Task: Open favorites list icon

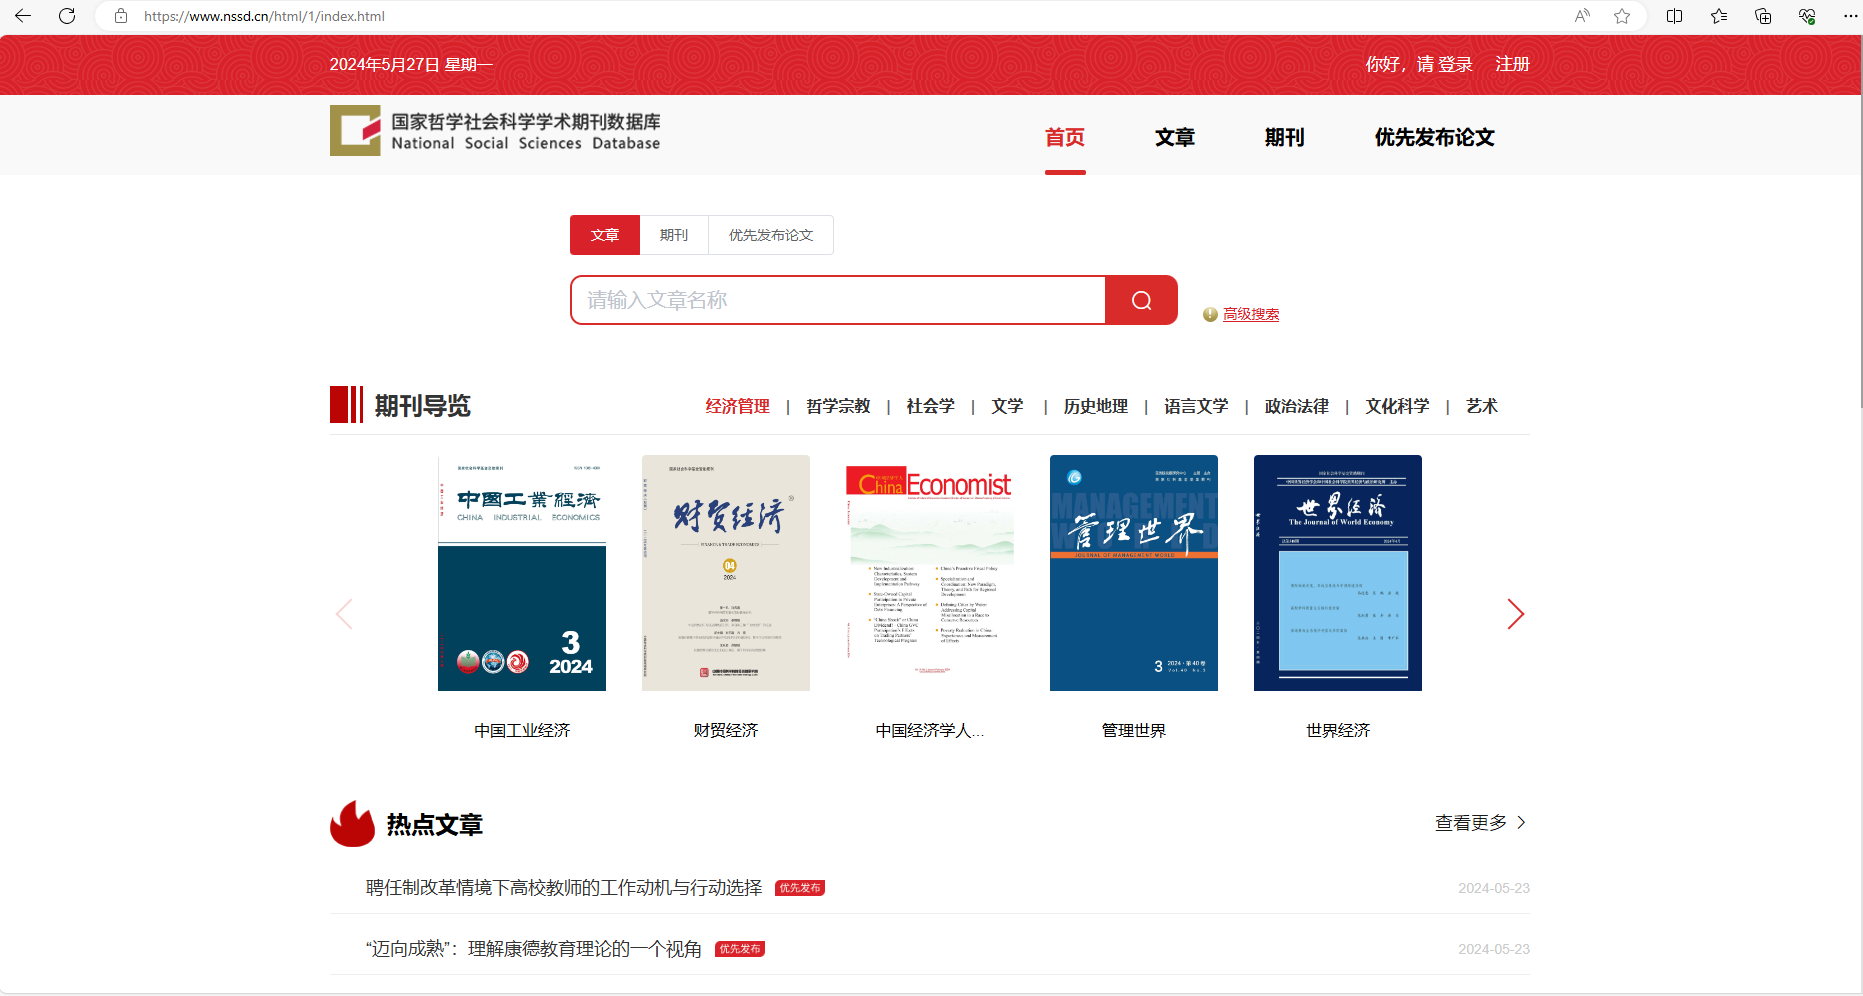Action: click(x=1719, y=16)
